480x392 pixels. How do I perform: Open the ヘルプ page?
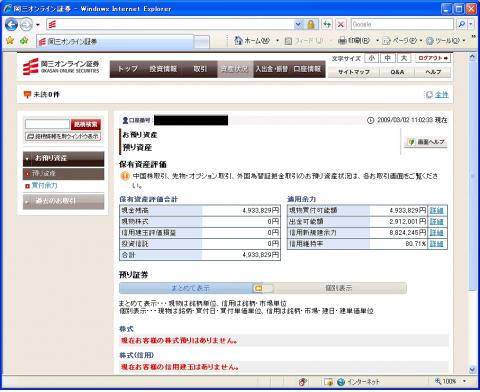click(x=433, y=72)
